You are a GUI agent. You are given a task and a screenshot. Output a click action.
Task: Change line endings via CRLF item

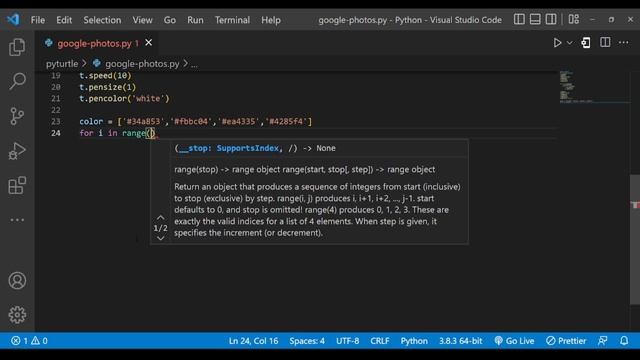380,341
